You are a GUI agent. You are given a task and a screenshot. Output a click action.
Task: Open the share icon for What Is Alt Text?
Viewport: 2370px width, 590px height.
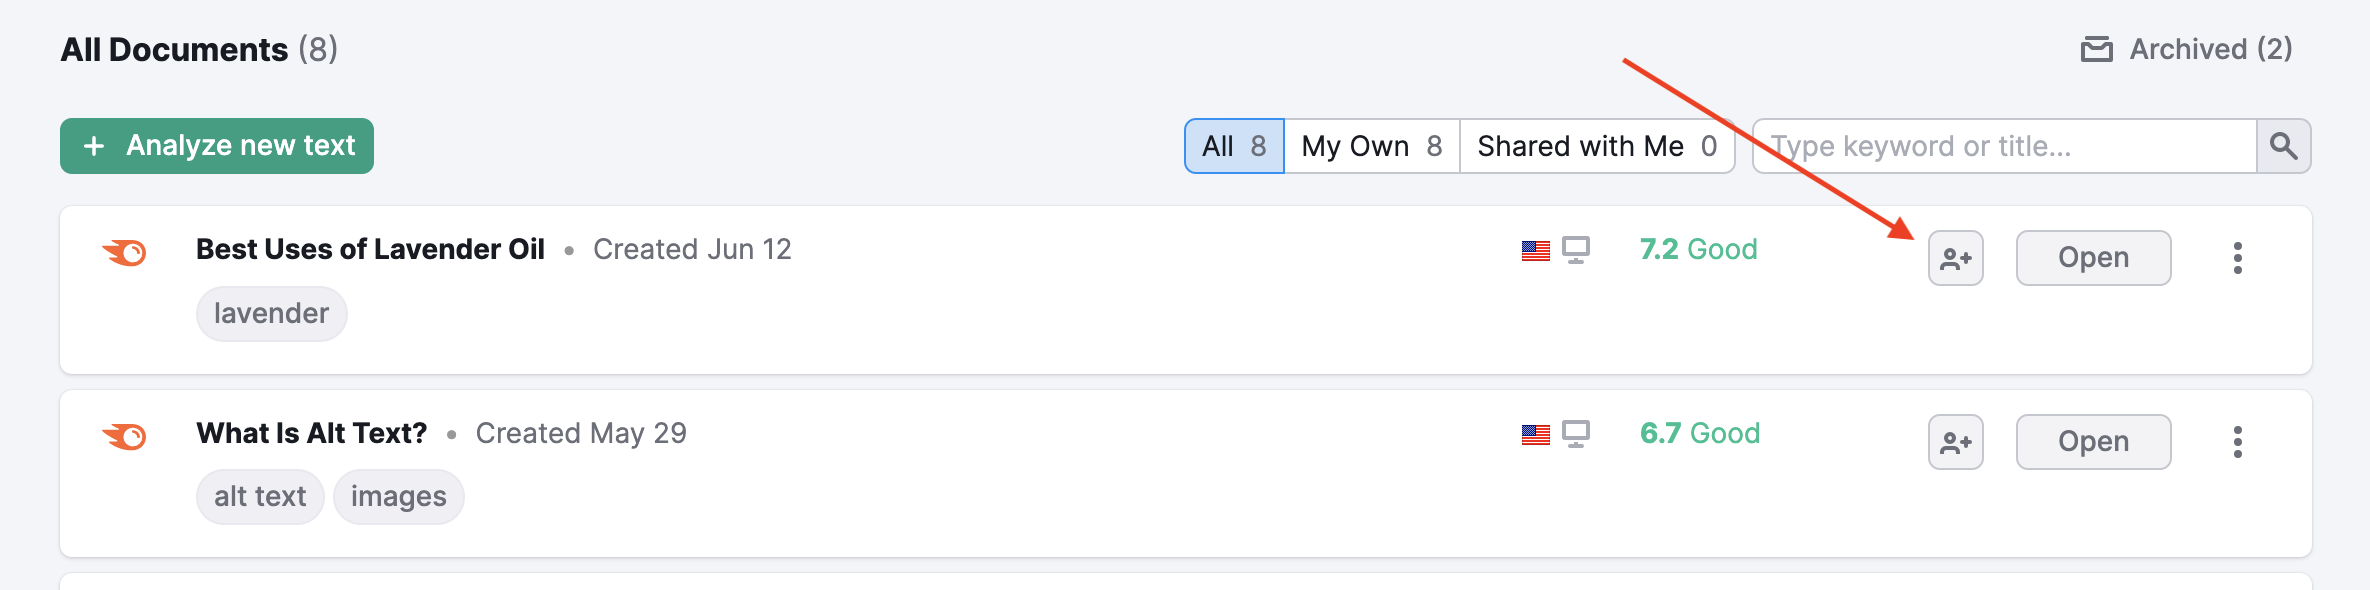(1954, 441)
